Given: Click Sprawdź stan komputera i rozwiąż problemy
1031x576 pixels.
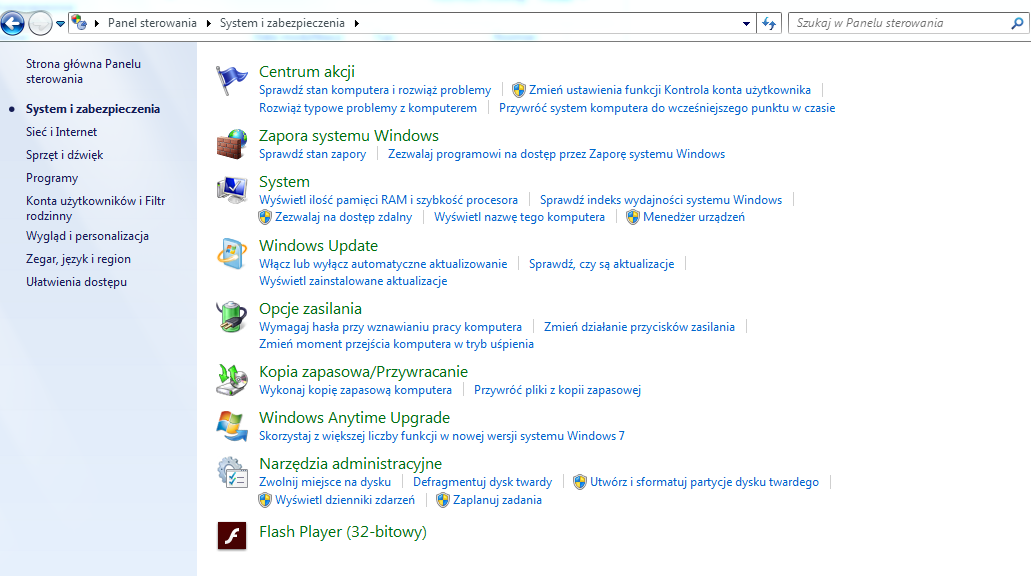Looking at the screenshot, I should tap(375, 89).
